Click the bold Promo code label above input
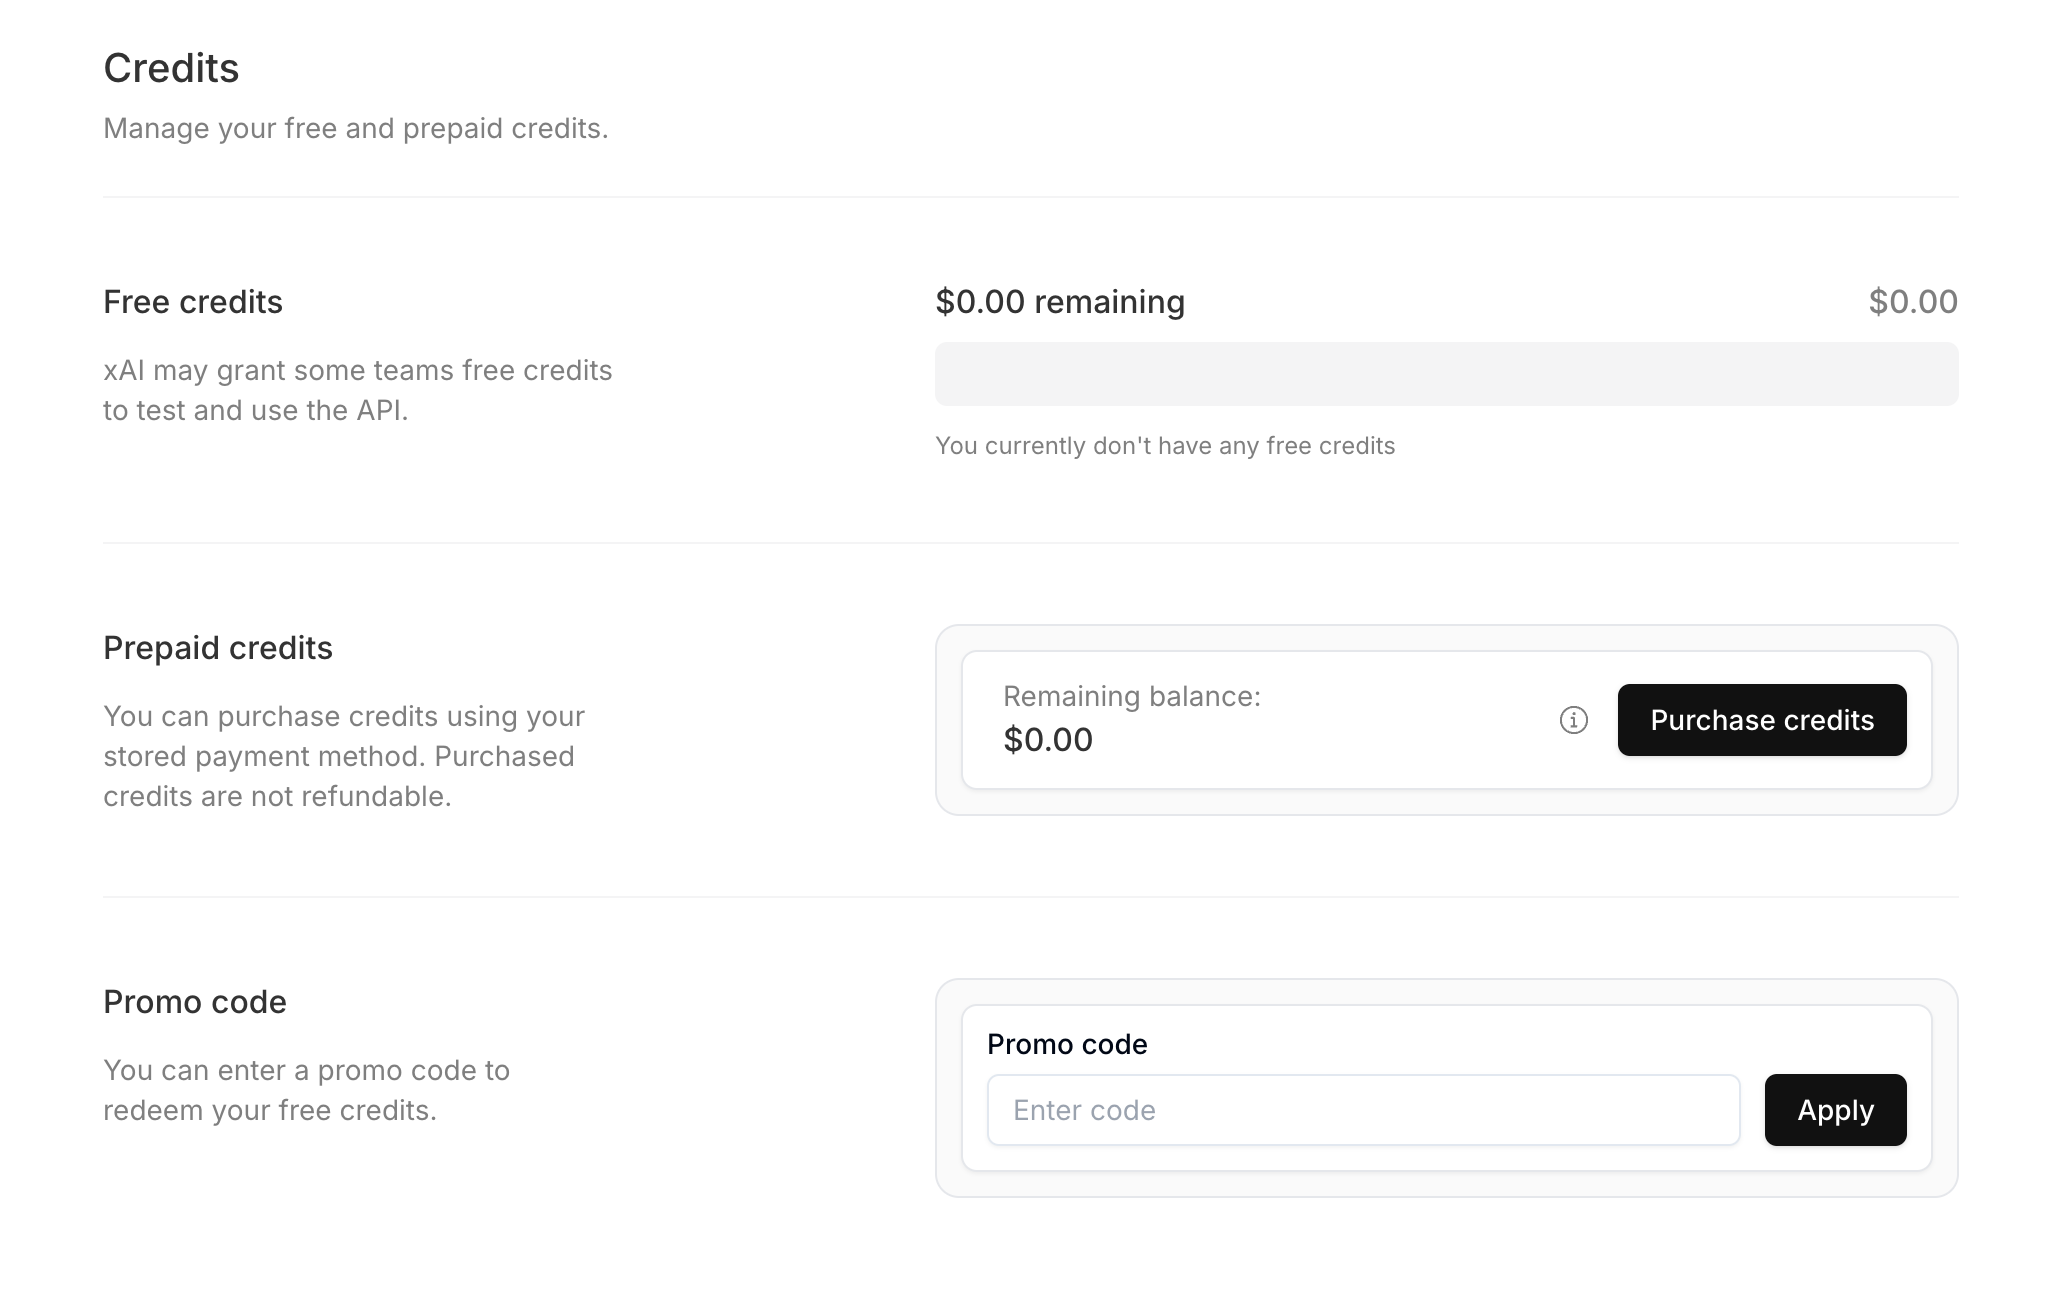This screenshot has height=1292, width=2054. 1066,1044
